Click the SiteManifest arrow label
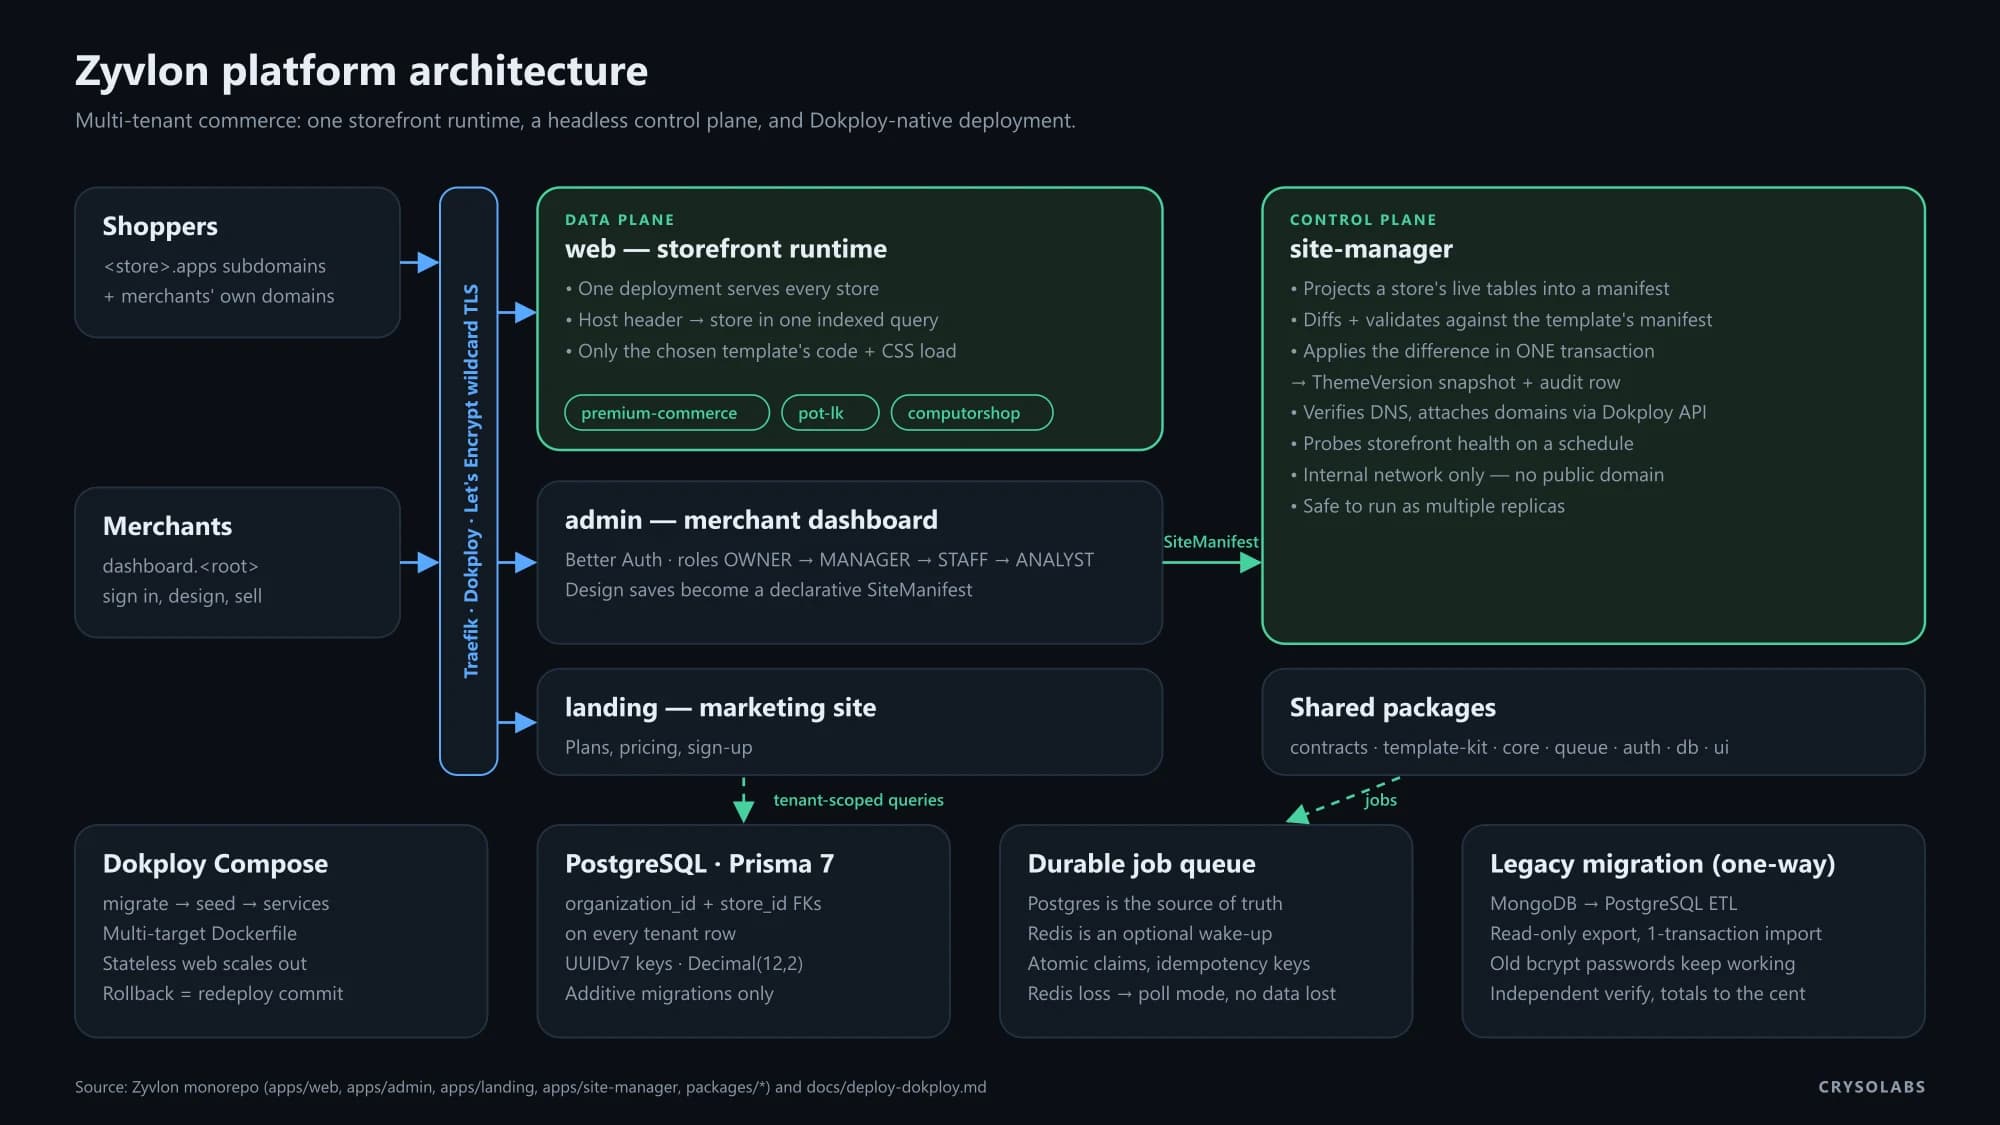The image size is (2000, 1125). click(x=1211, y=542)
